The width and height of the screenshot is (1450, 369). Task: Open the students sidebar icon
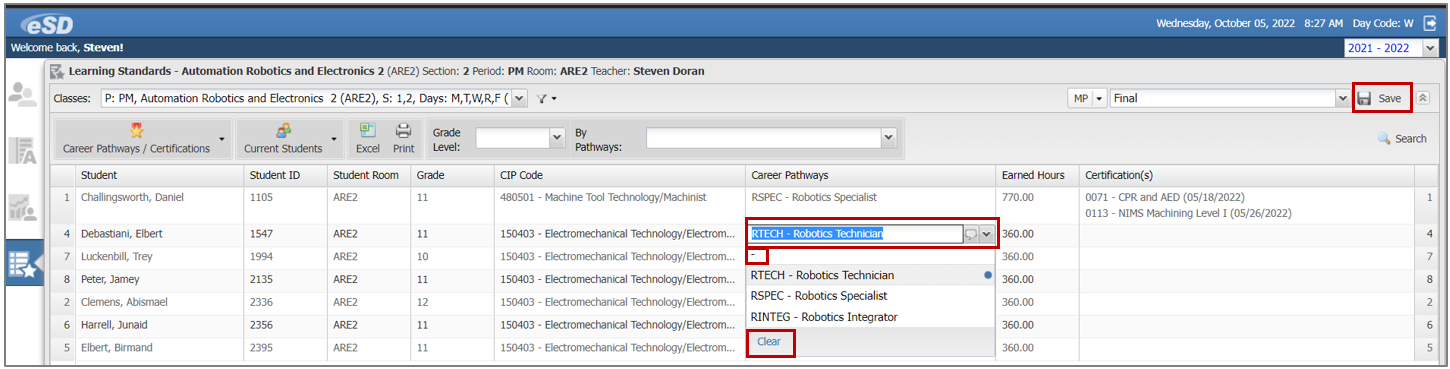click(22, 95)
